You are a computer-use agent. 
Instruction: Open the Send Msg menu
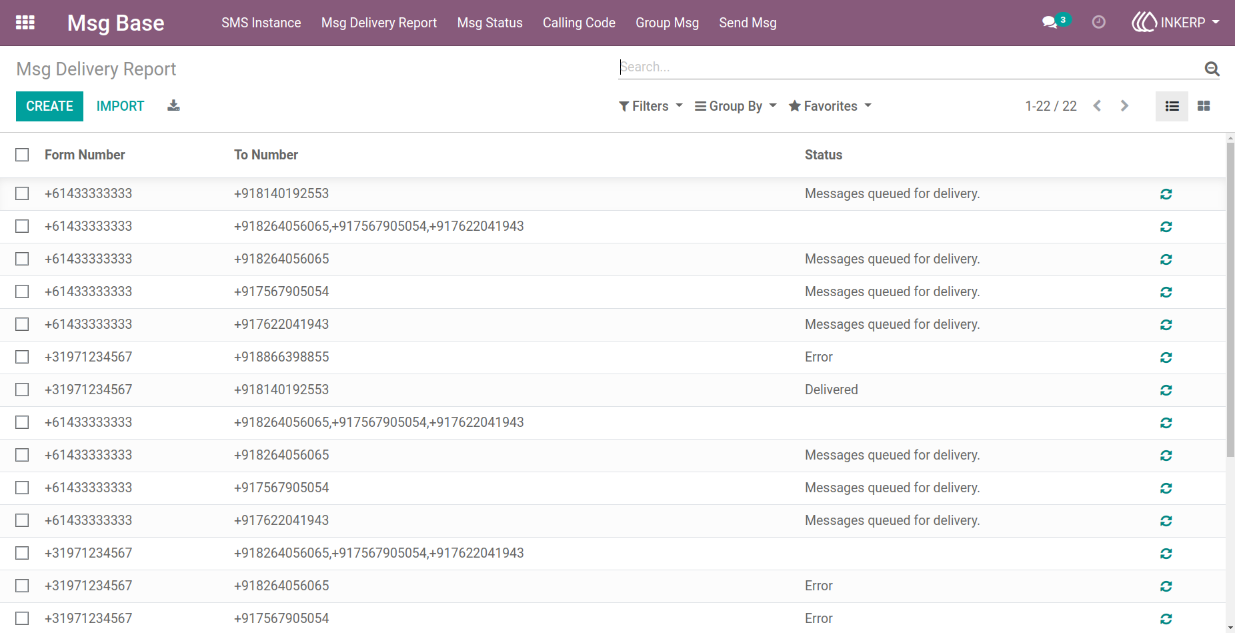tap(748, 23)
